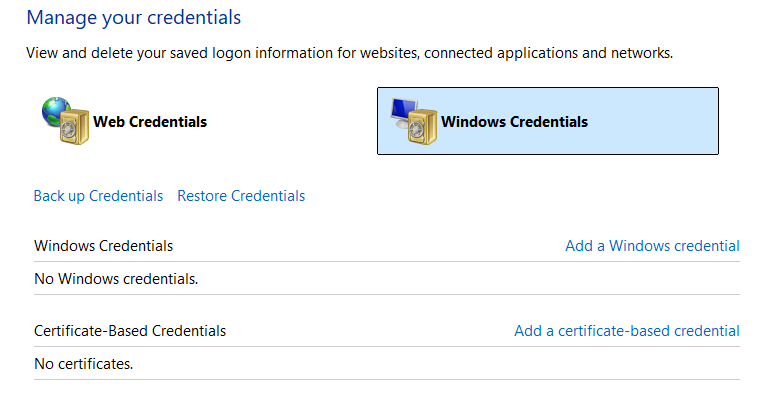Click the 'View and delete your saved logon' description

(x=350, y=53)
